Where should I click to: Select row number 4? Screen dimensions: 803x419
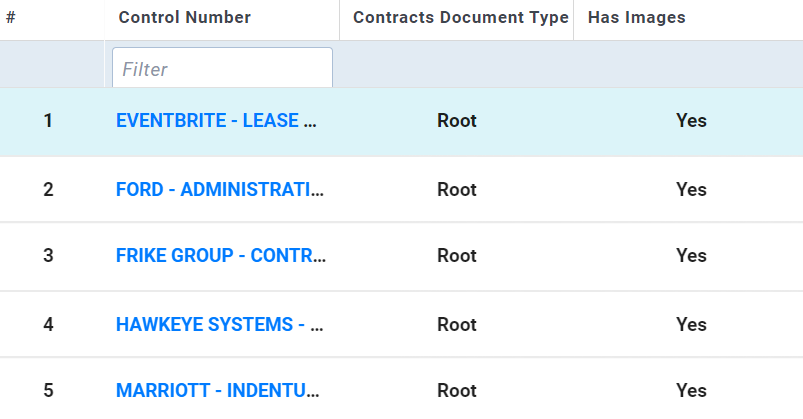(x=48, y=325)
